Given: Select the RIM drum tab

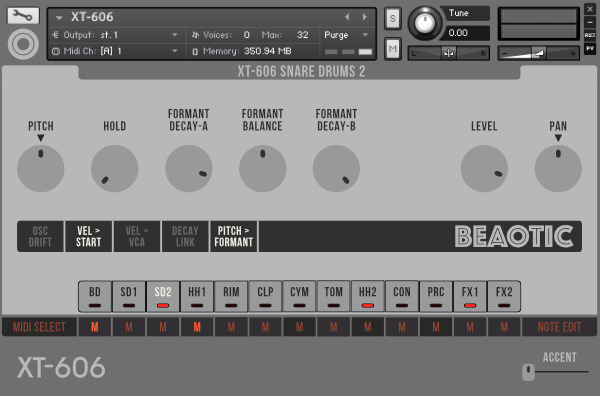Looking at the screenshot, I should pos(231,297).
